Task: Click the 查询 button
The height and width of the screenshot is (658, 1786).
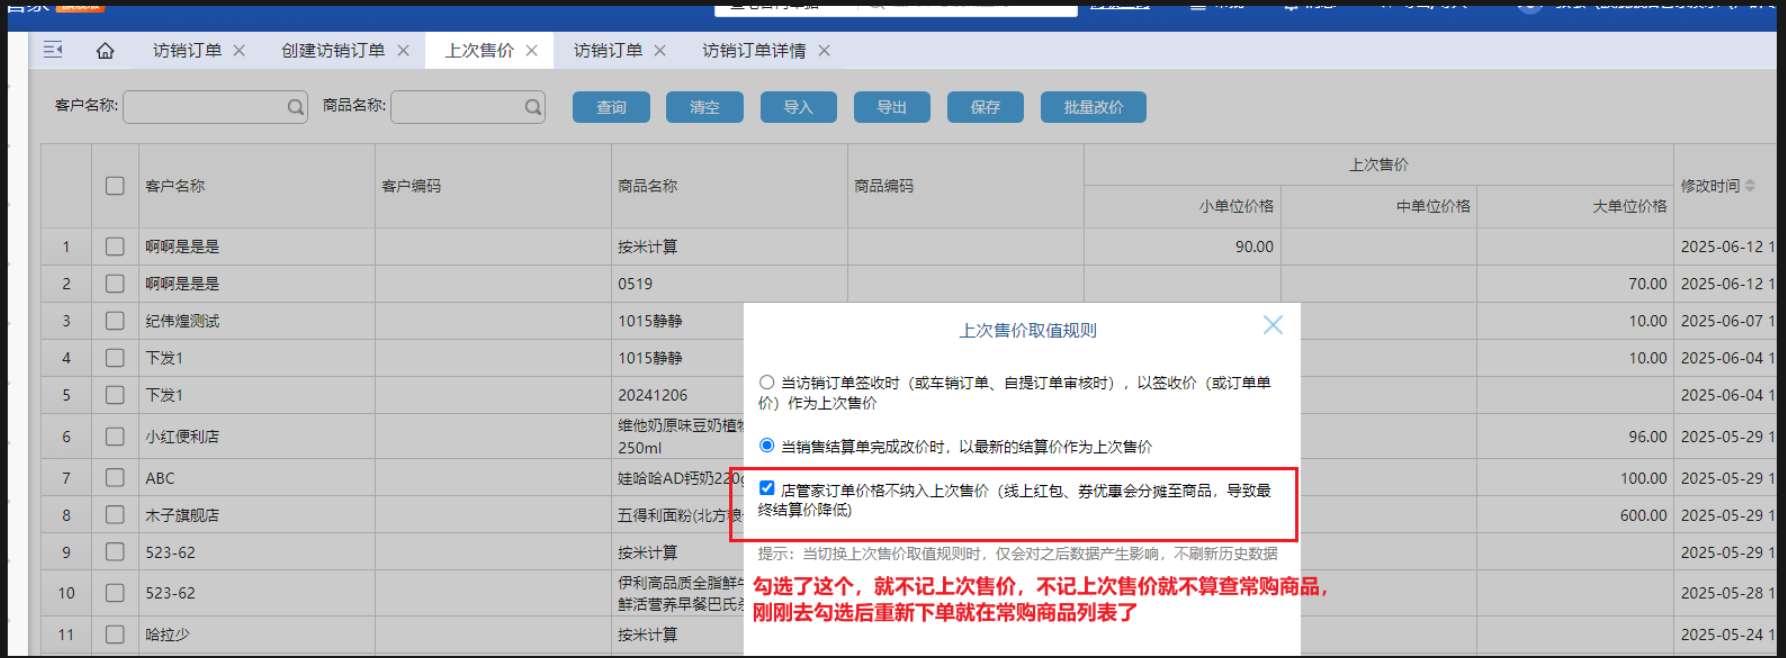Action: 611,107
